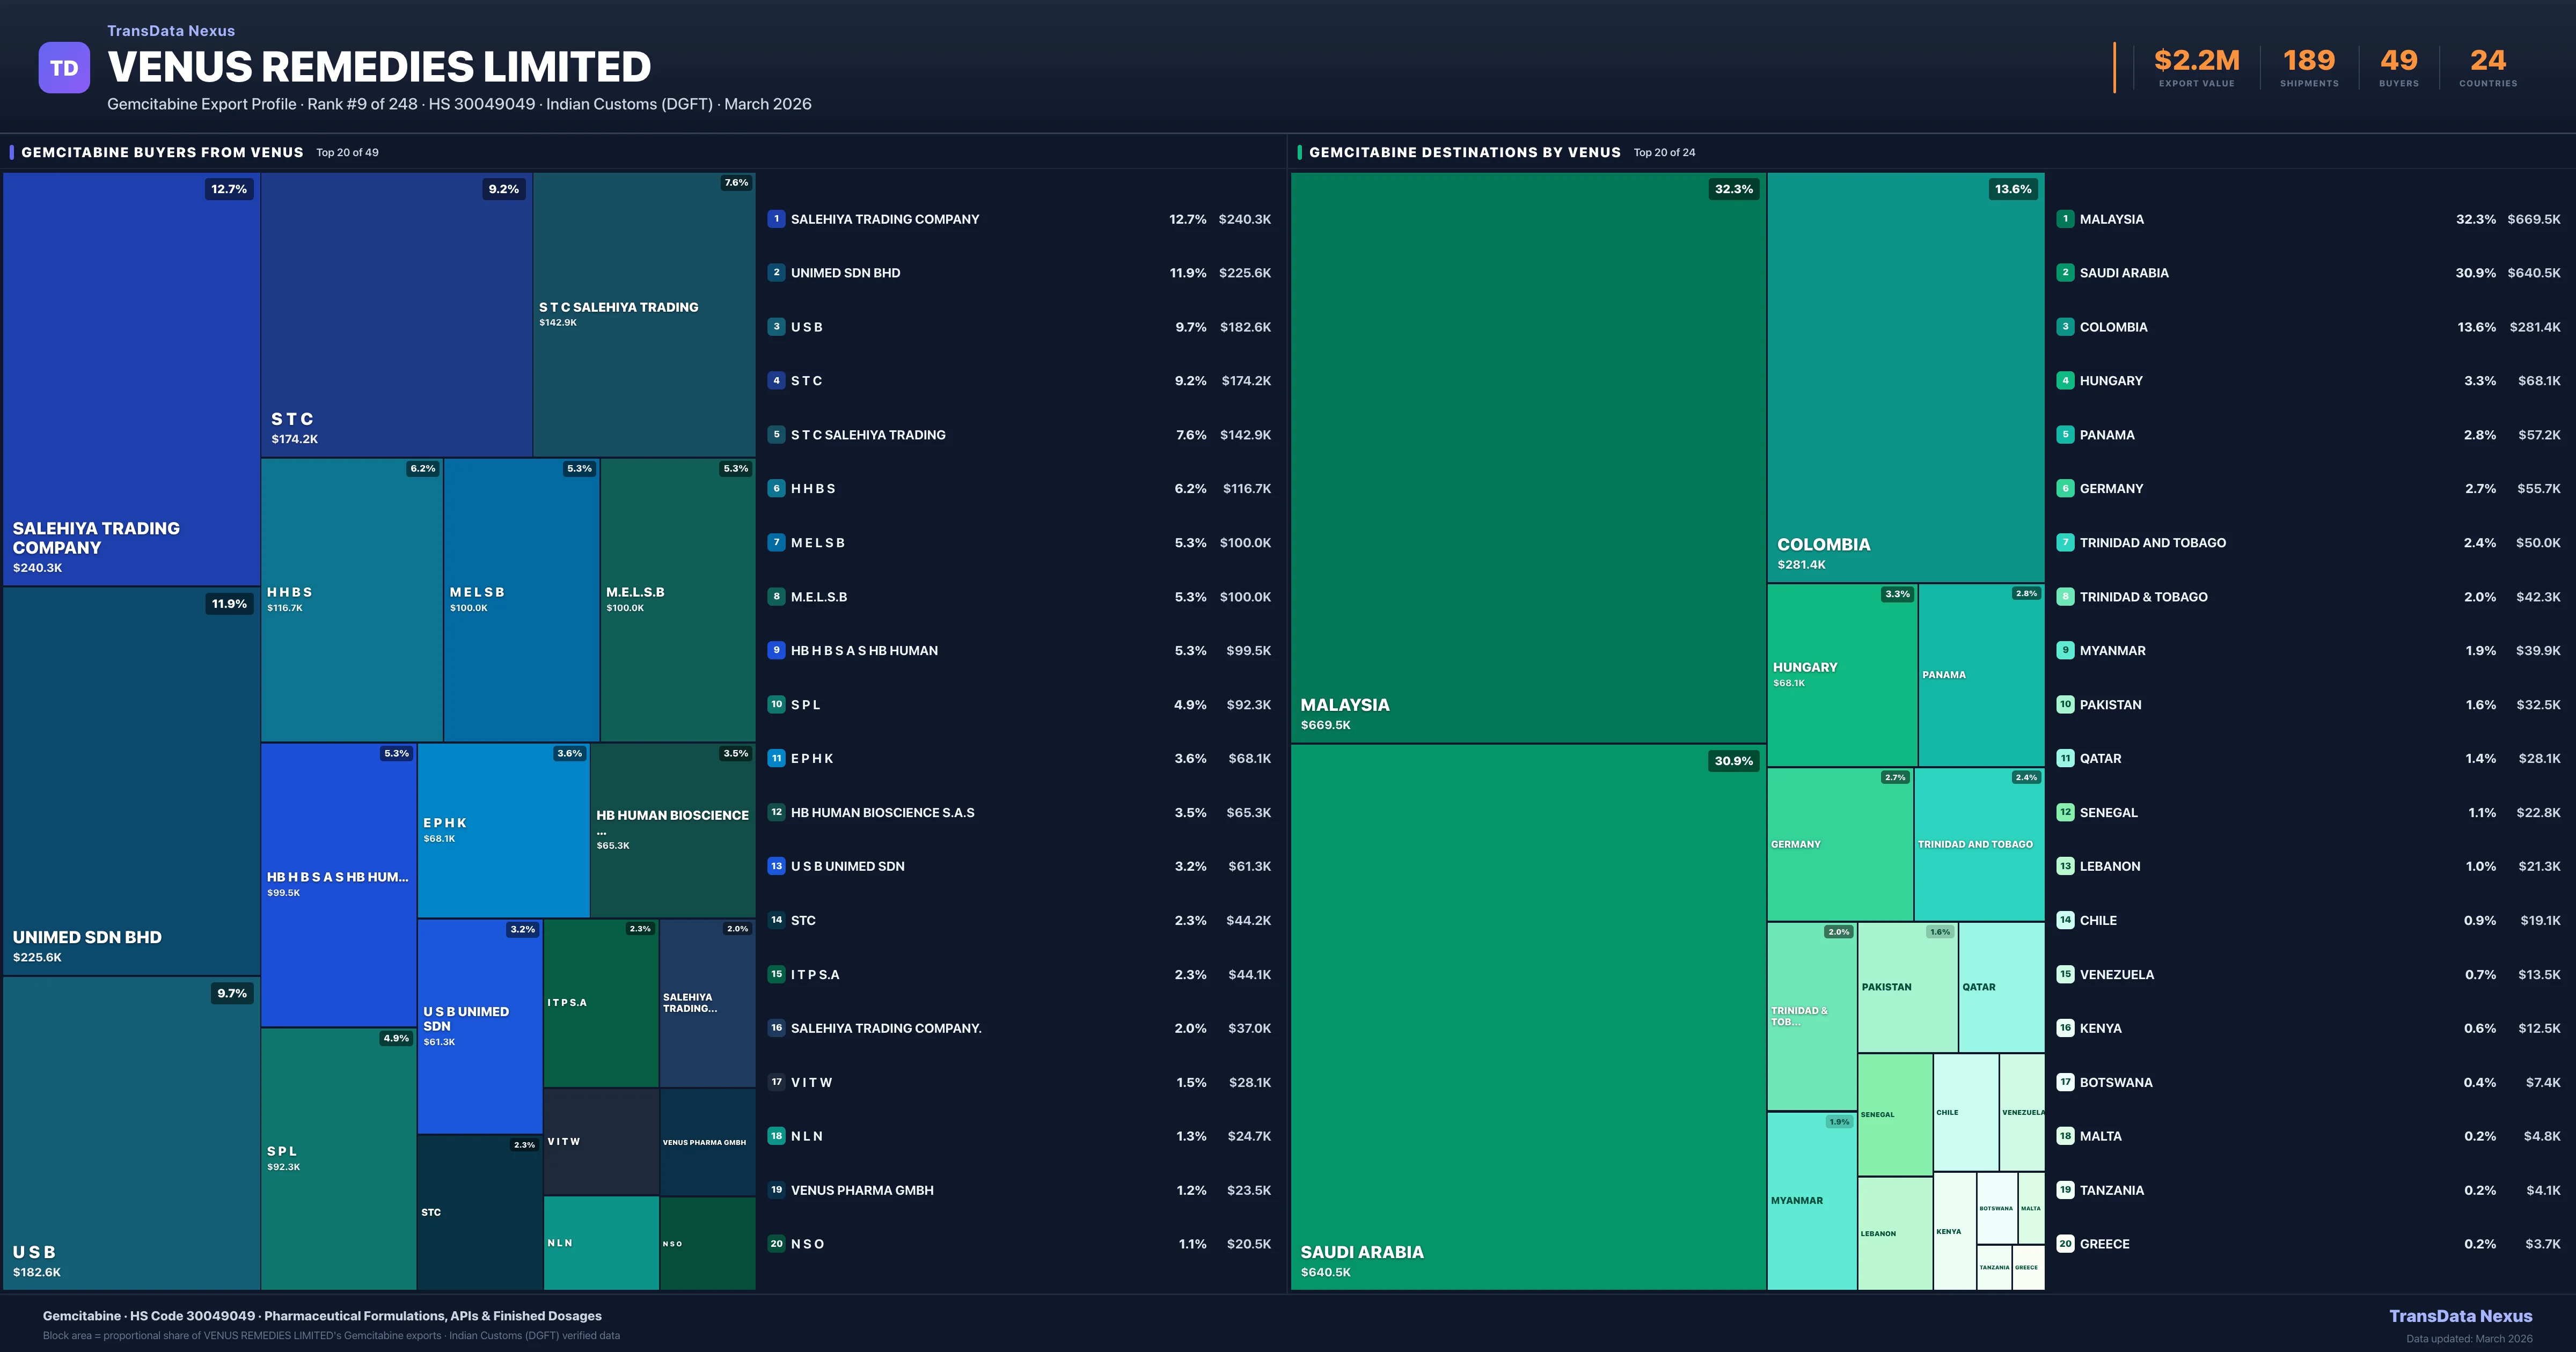The width and height of the screenshot is (2576, 1352).
Task: Click rank badge 1 next to Malaysia
Action: click(x=2065, y=219)
